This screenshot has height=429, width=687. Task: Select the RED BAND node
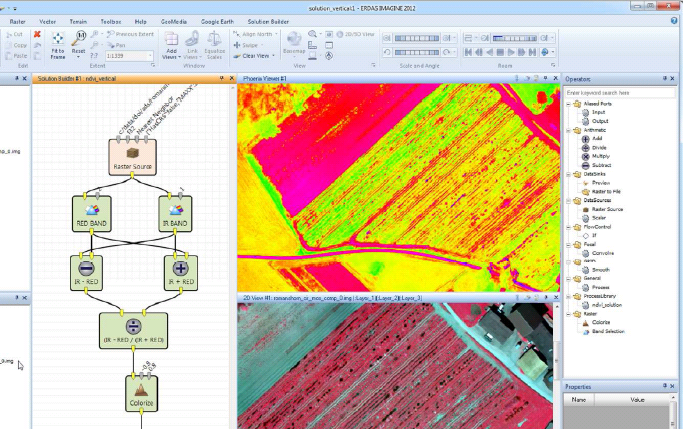point(92,214)
